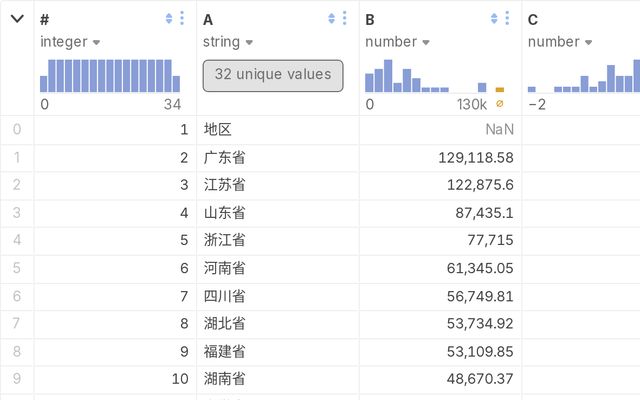Image resolution: width=640 pixels, height=400 pixels.
Task: Sort the # index column
Action: [x=169, y=18]
